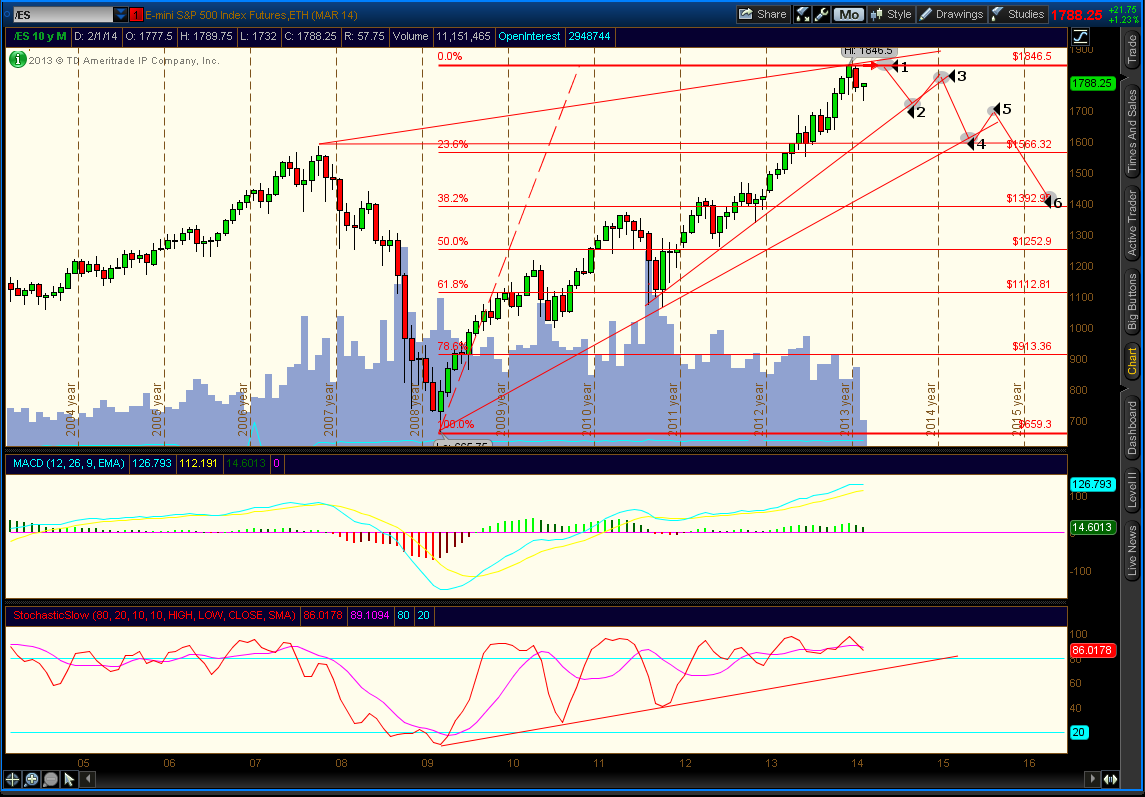Click the scroll left arrow on time axis

point(87,779)
